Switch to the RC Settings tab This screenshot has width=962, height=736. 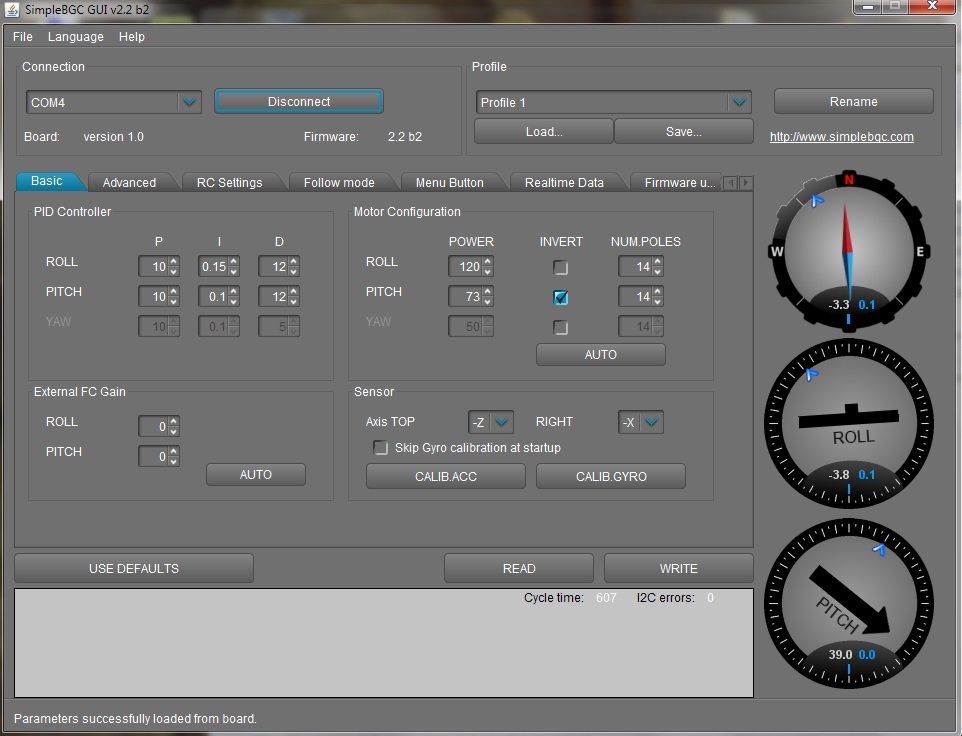click(229, 183)
